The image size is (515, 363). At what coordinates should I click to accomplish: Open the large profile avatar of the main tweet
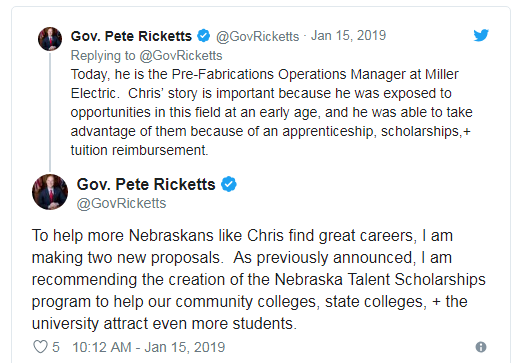pos(50,192)
